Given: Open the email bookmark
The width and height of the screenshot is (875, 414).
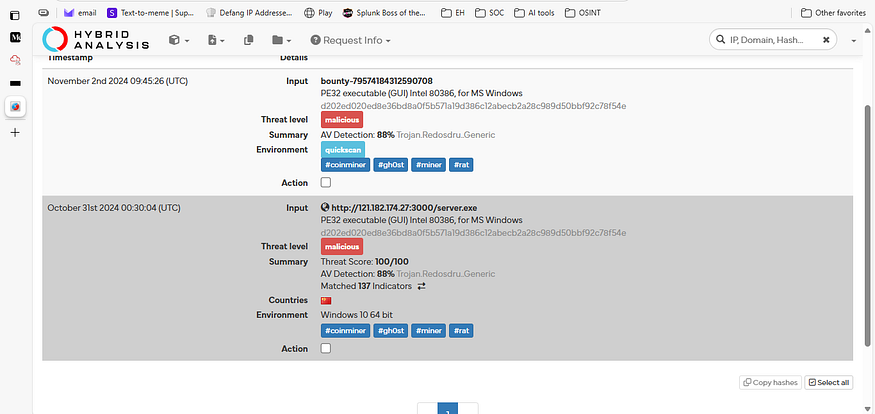Looking at the screenshot, I should [80, 12].
